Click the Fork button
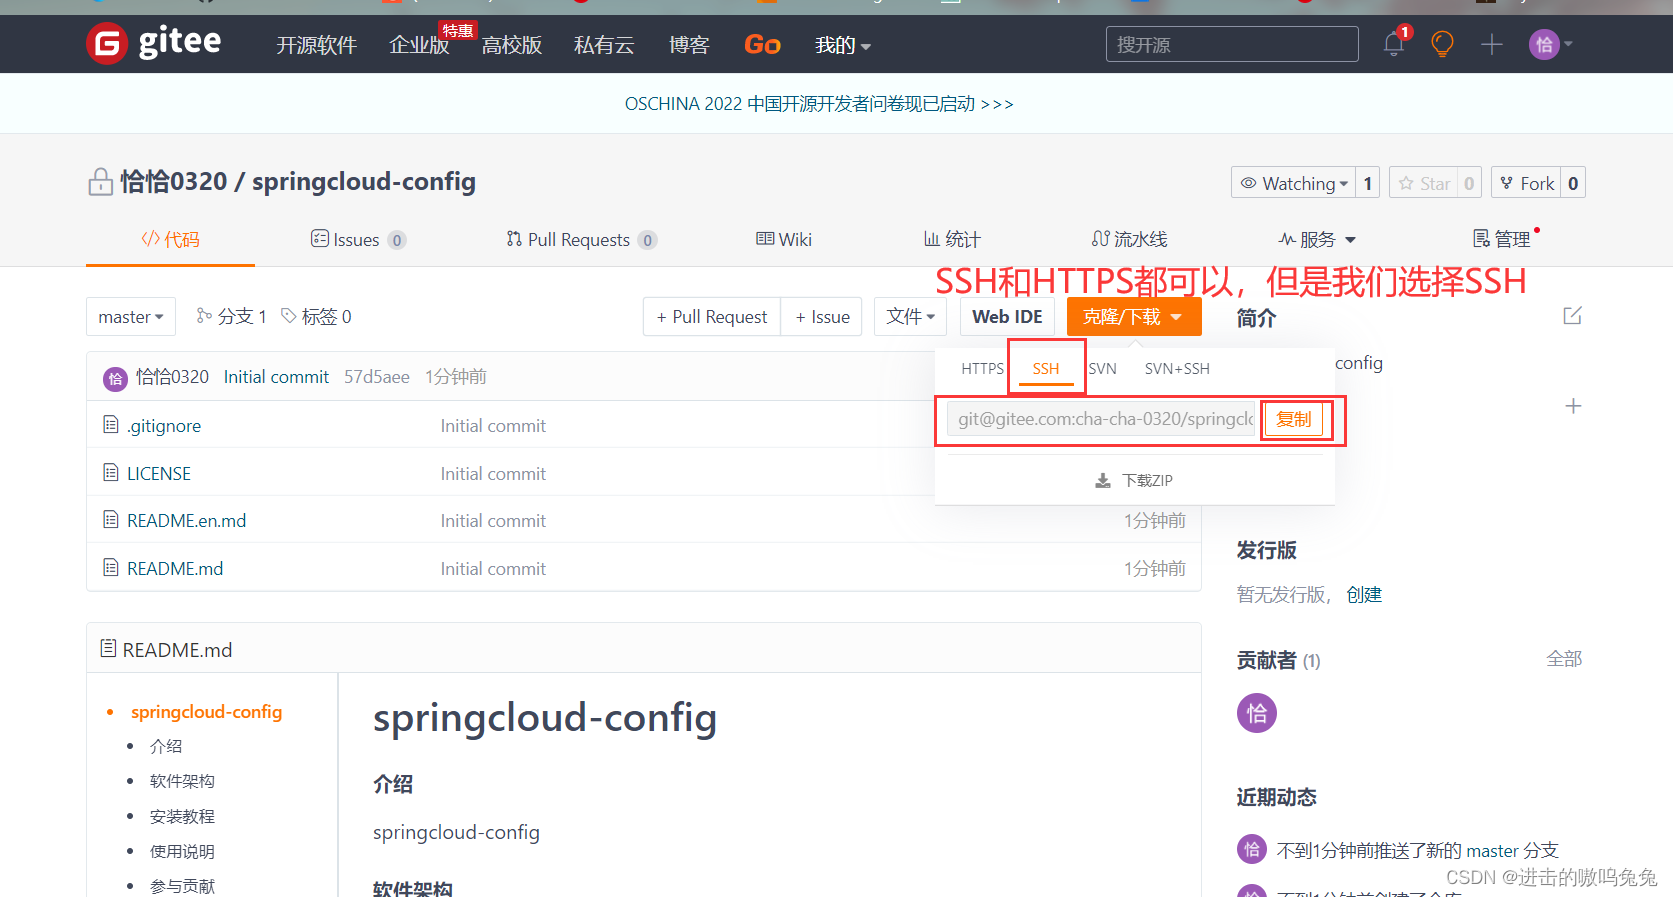This screenshot has width=1673, height=897. tap(1527, 183)
